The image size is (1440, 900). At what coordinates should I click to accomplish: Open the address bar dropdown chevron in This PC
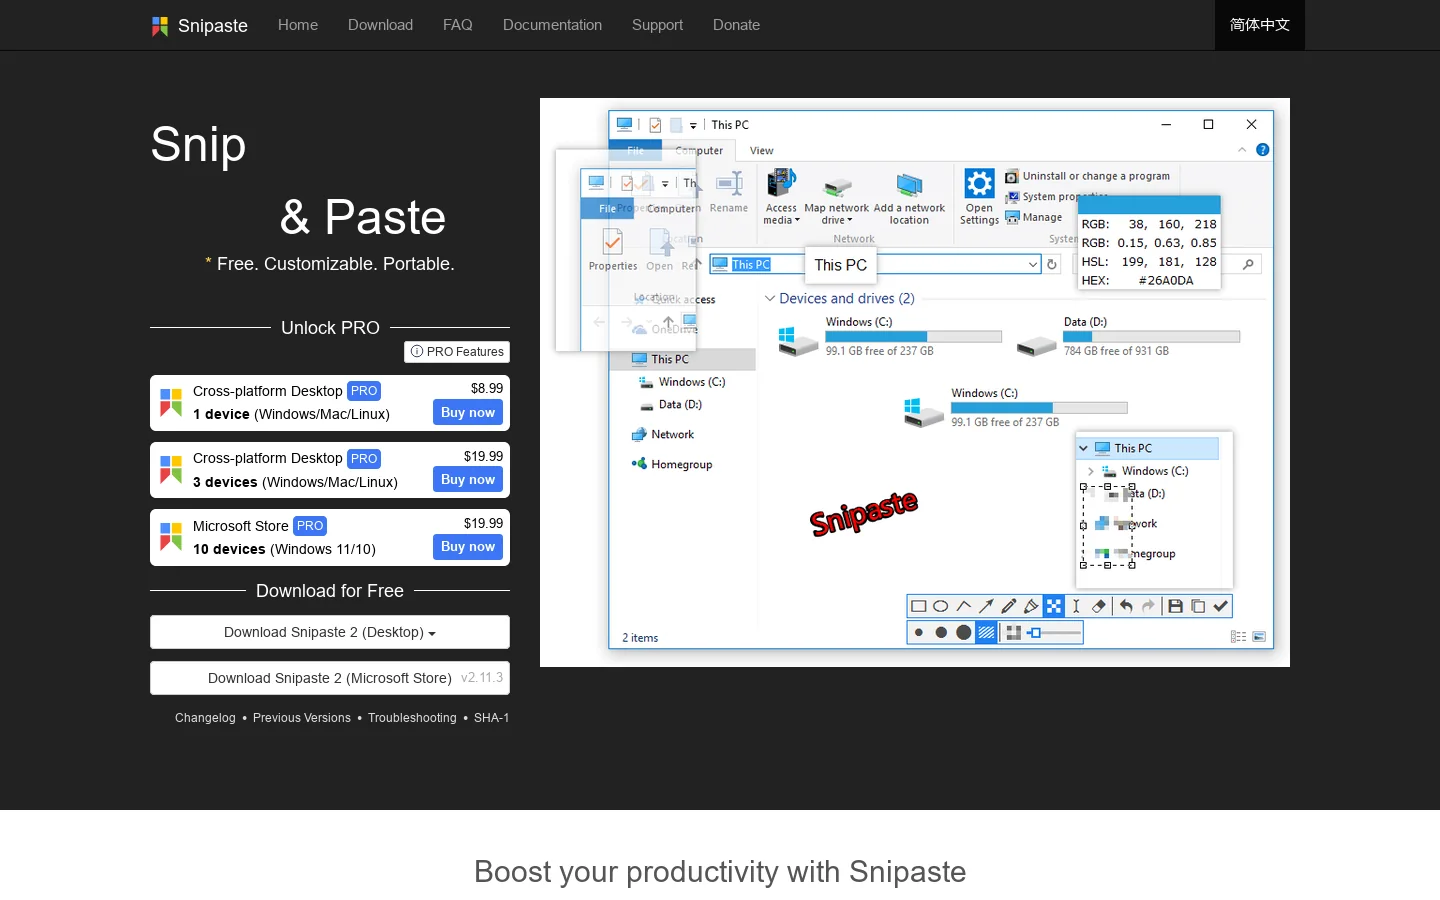click(1033, 264)
